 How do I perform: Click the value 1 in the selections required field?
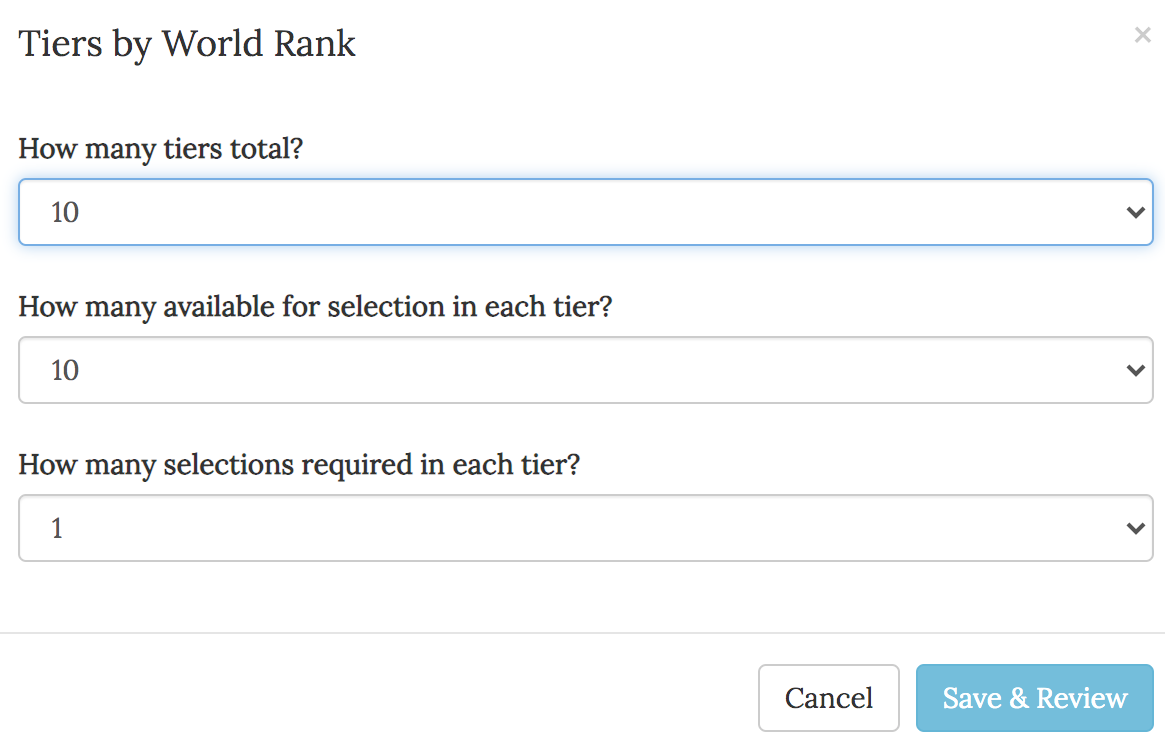pyautogui.click(x=57, y=529)
